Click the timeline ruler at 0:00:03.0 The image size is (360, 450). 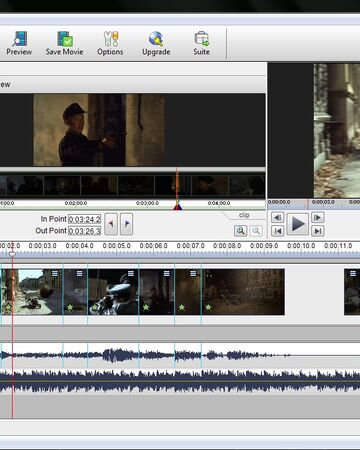42,246
